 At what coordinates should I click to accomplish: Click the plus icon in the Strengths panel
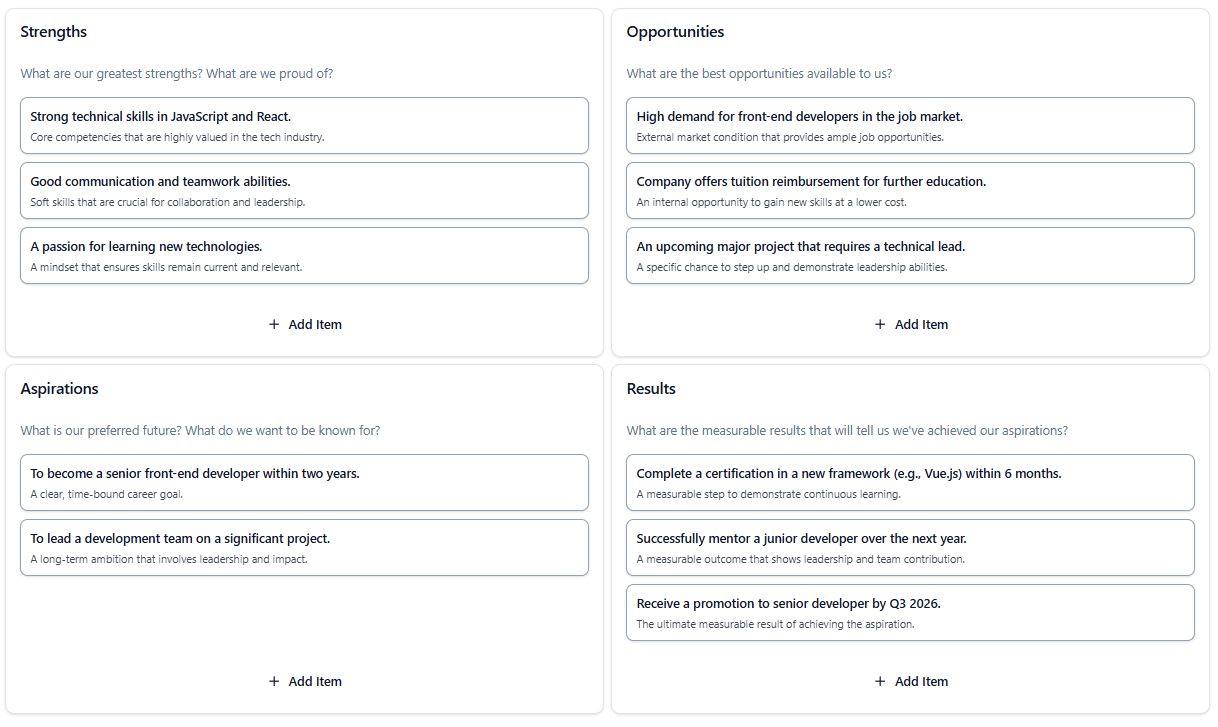[x=274, y=324]
